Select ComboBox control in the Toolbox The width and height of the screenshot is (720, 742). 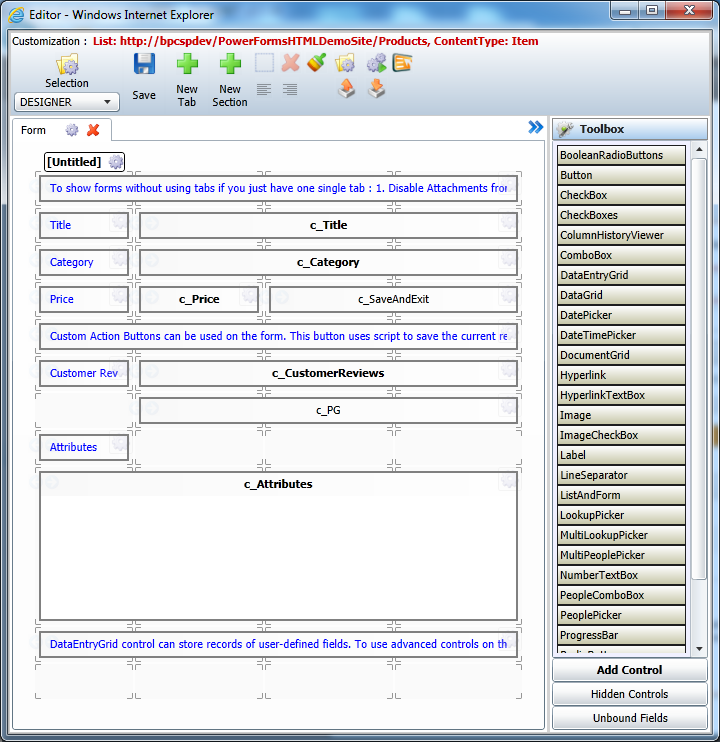click(x=622, y=255)
